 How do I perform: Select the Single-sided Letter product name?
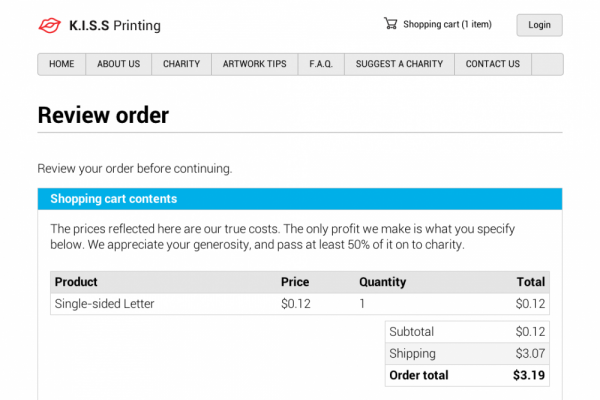coord(104,304)
